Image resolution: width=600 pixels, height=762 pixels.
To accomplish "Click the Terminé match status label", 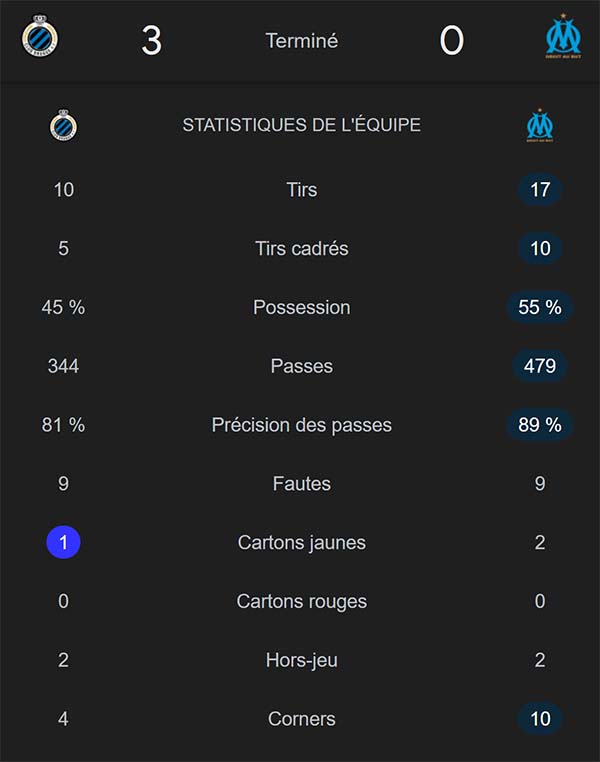I will tap(301, 41).
